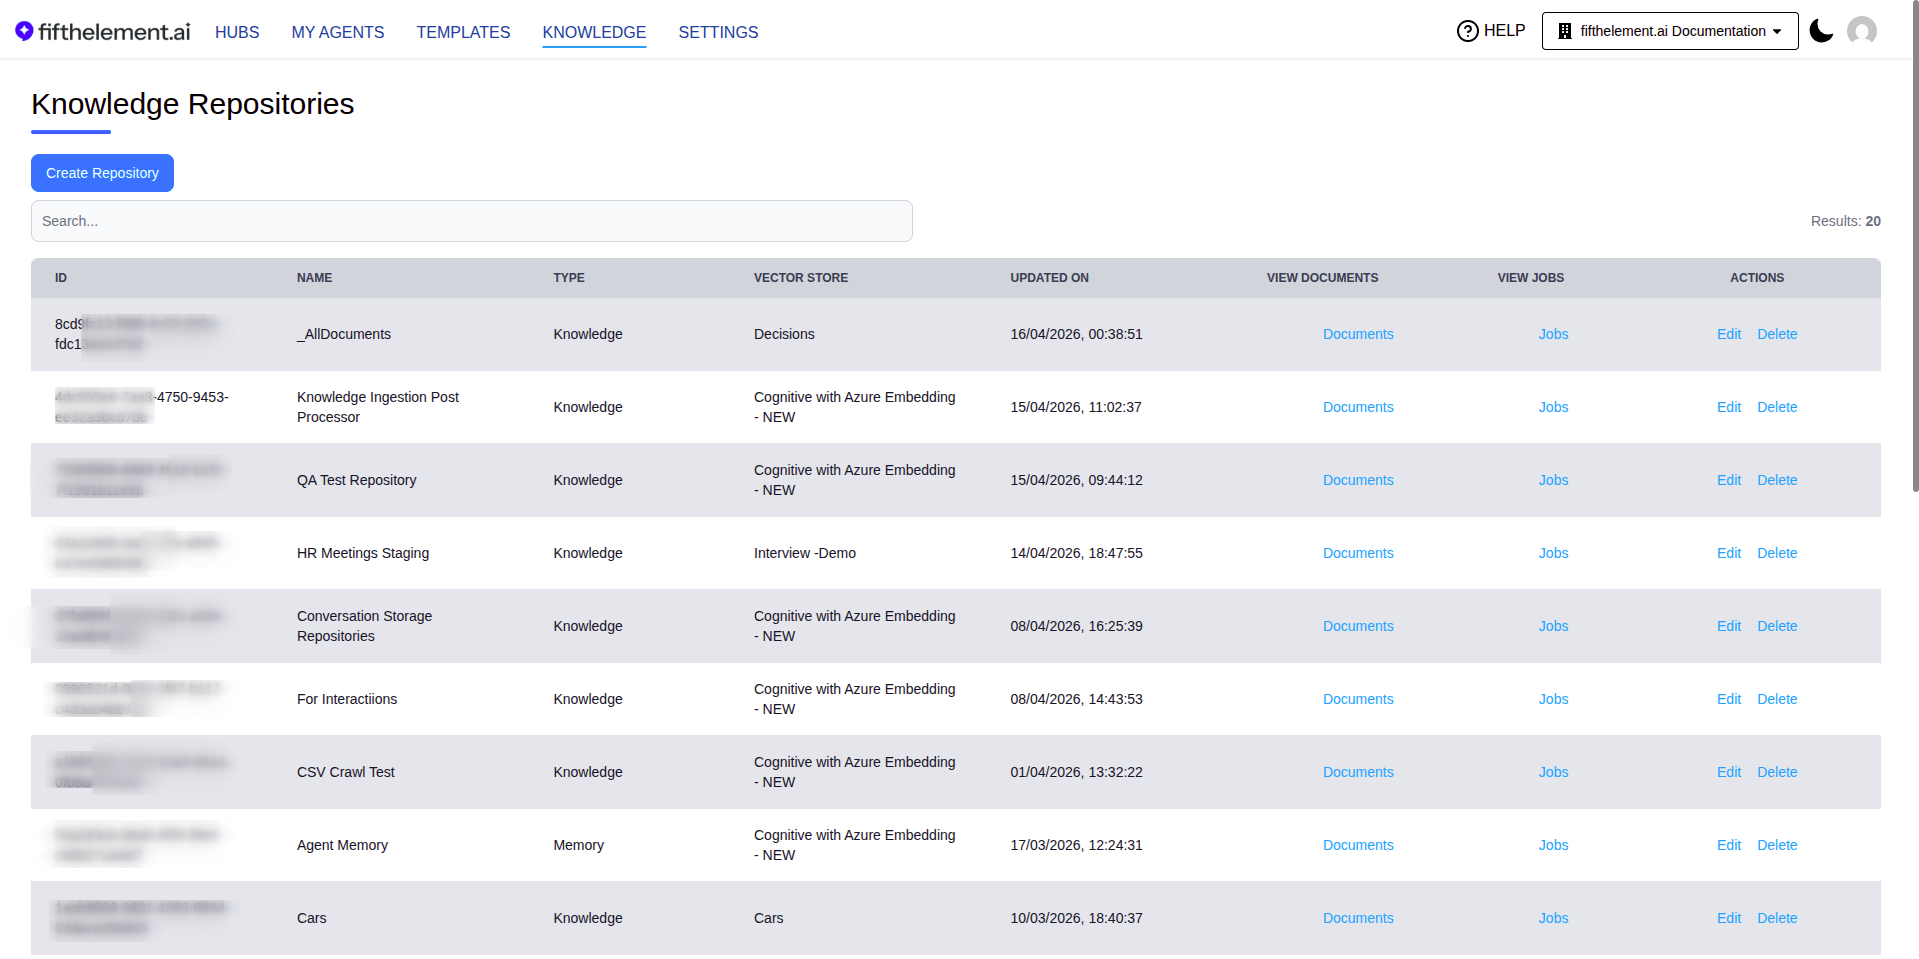This screenshot has width=1919, height=959.
Task: Switch to TEMPLATES tab
Action: click(x=463, y=32)
